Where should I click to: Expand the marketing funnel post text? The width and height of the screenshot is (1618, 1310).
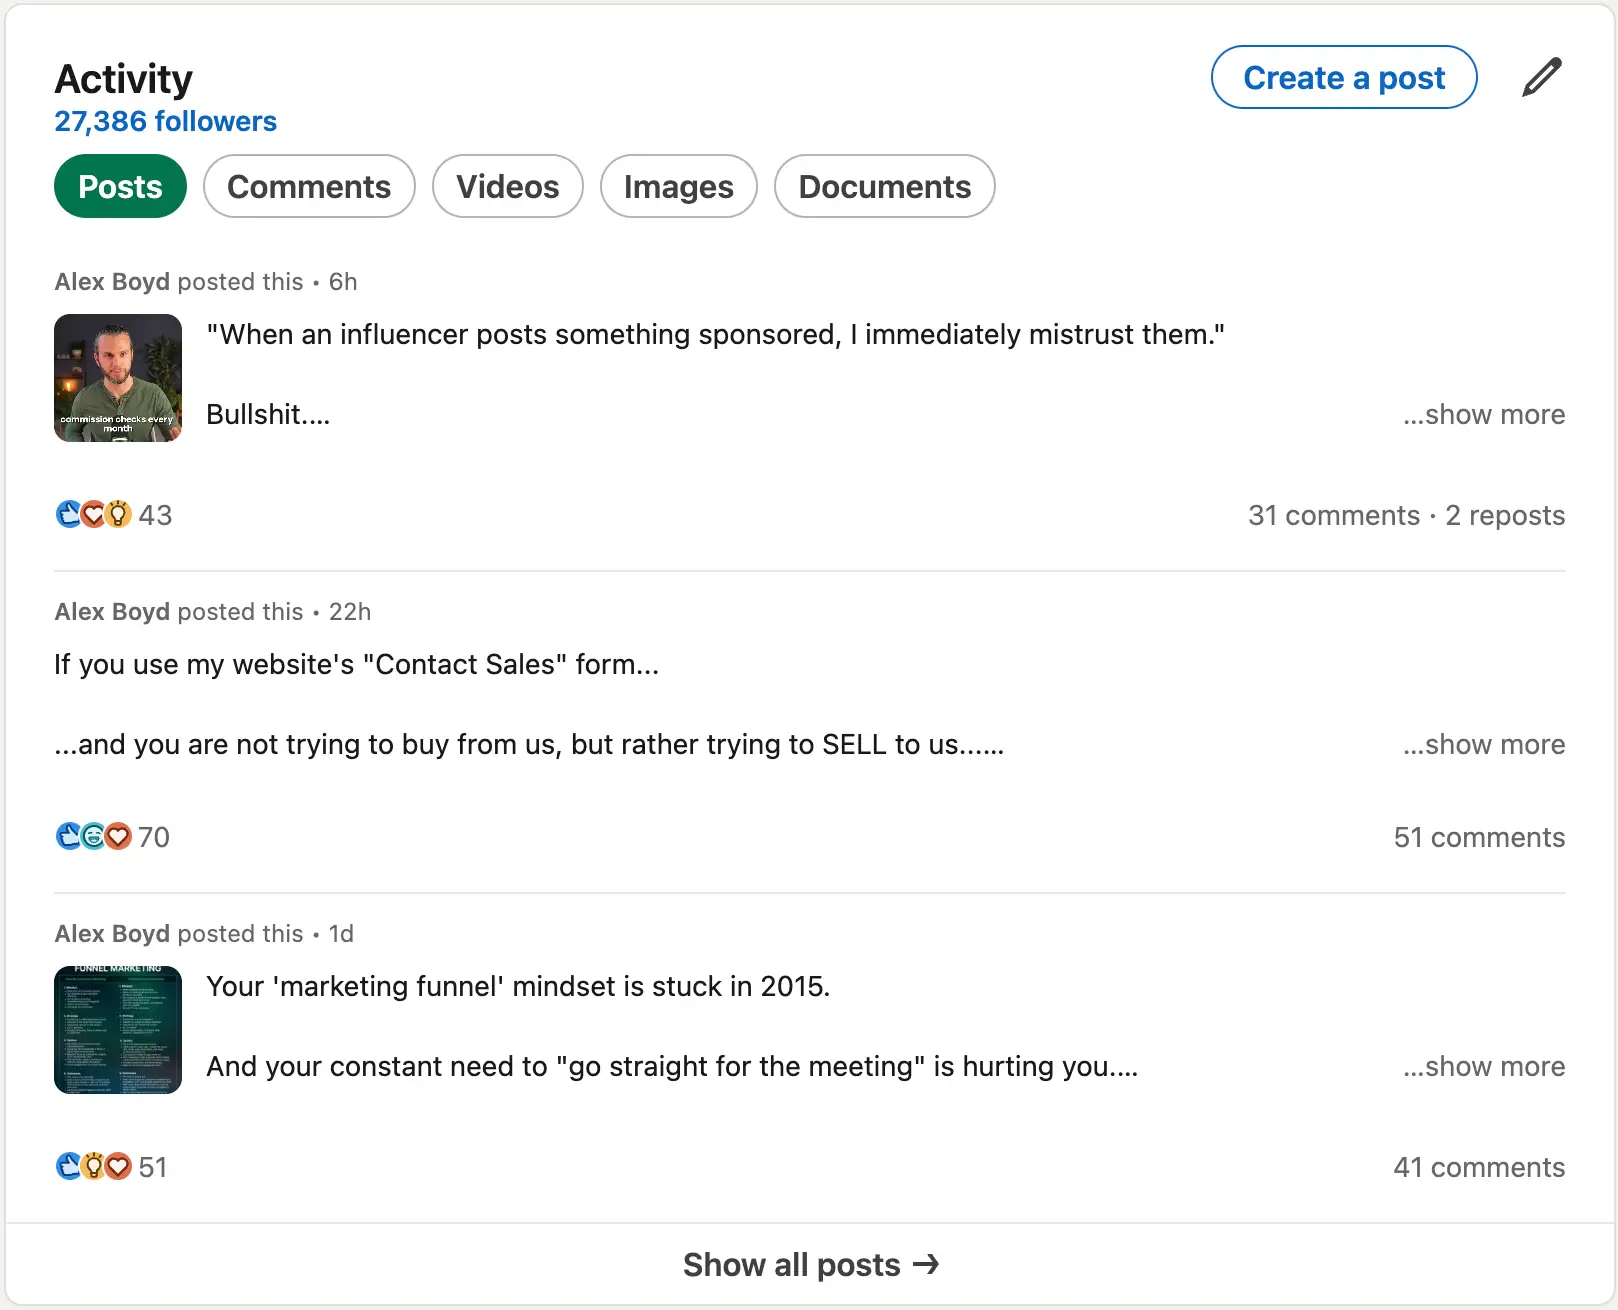[1484, 1066]
